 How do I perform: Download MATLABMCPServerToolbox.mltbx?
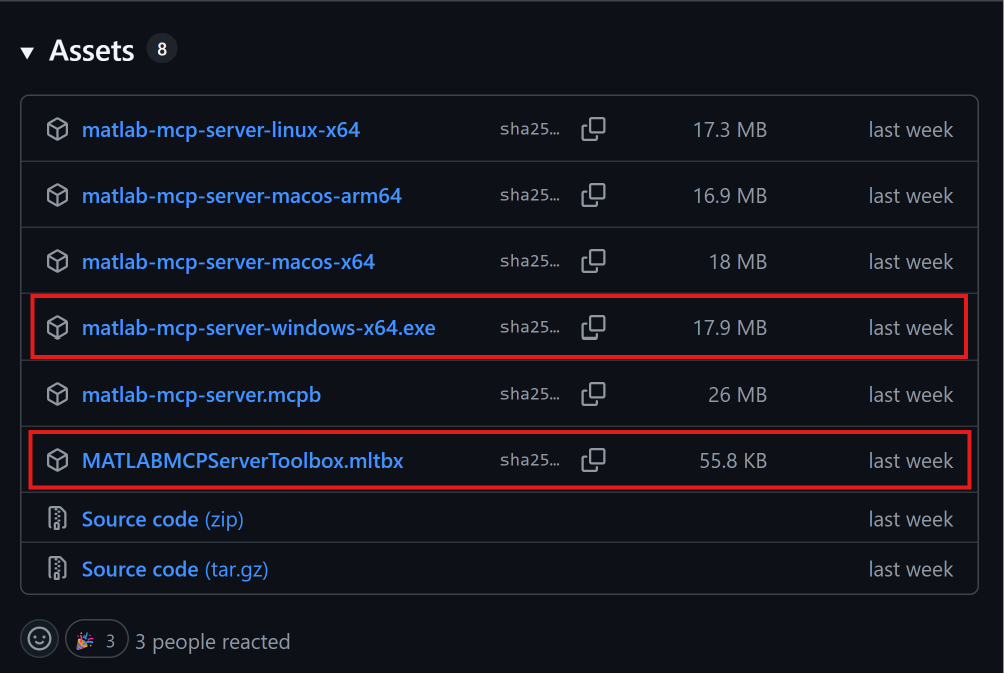click(x=243, y=461)
